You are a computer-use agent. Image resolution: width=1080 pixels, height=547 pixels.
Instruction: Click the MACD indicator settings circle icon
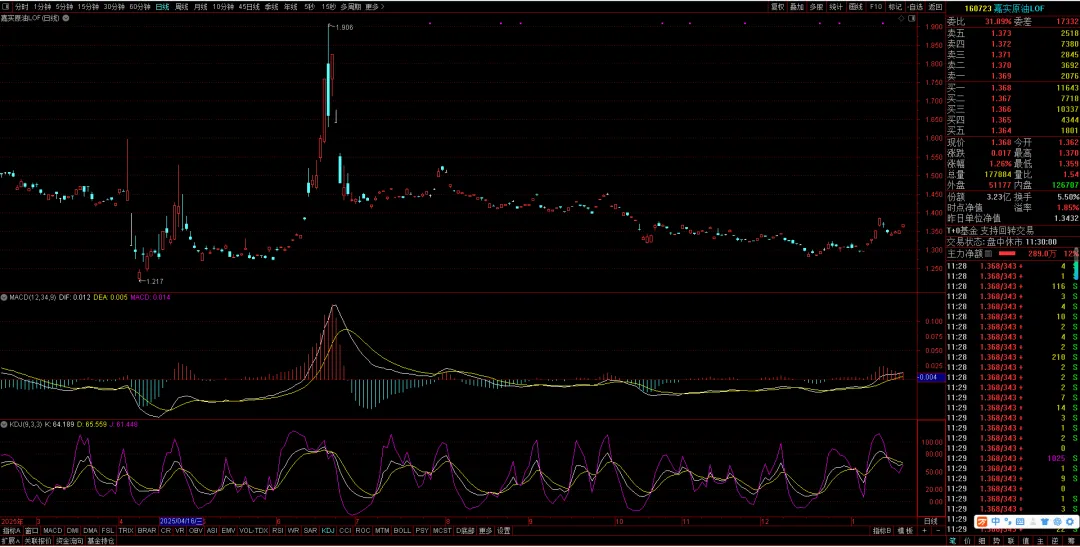(4, 297)
